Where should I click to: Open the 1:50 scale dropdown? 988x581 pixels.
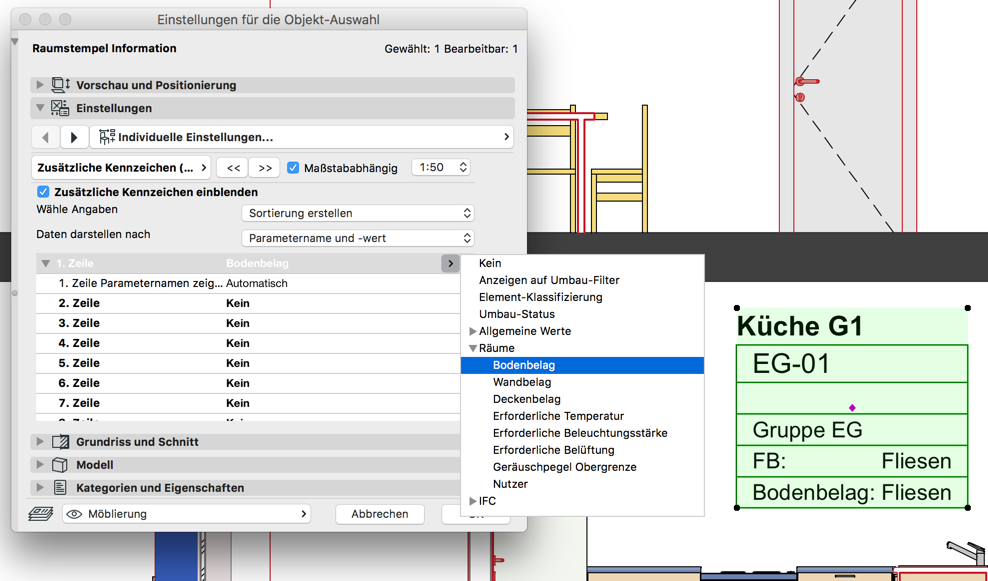441,167
